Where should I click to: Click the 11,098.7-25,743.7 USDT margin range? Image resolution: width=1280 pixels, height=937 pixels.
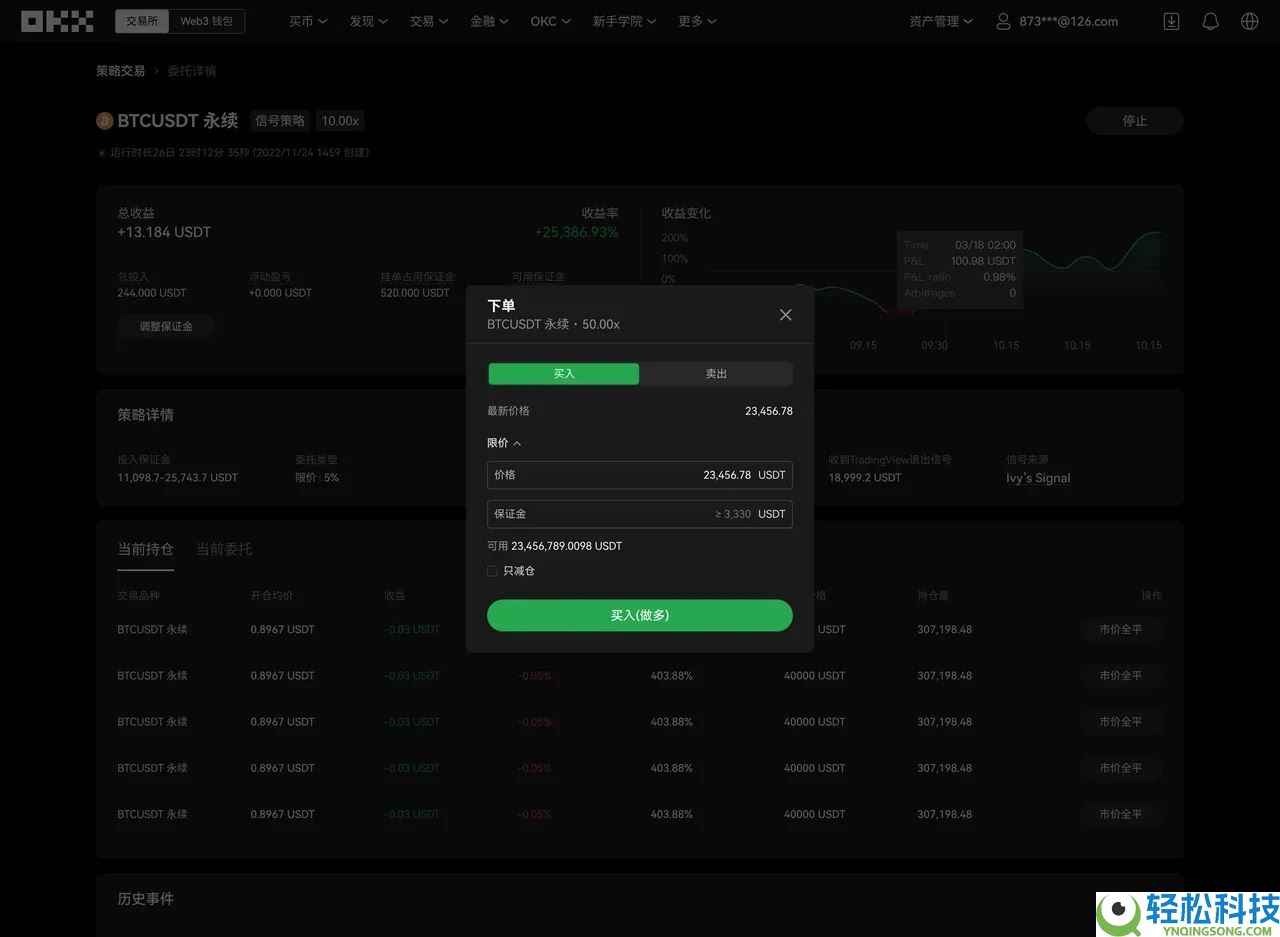point(177,478)
